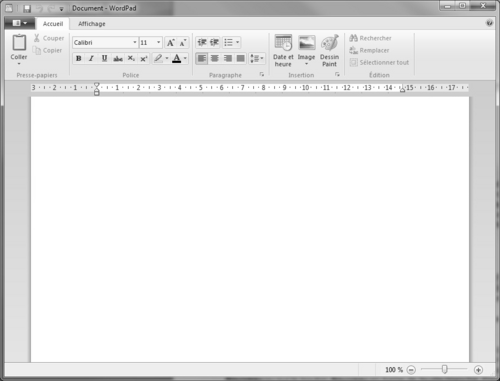Open the WordPad file menu button
The image size is (500, 381).
pos(19,23)
